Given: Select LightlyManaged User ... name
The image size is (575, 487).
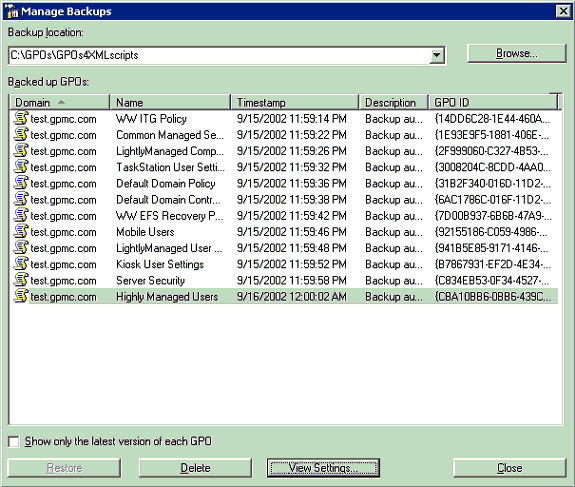Looking at the screenshot, I should (x=169, y=248).
